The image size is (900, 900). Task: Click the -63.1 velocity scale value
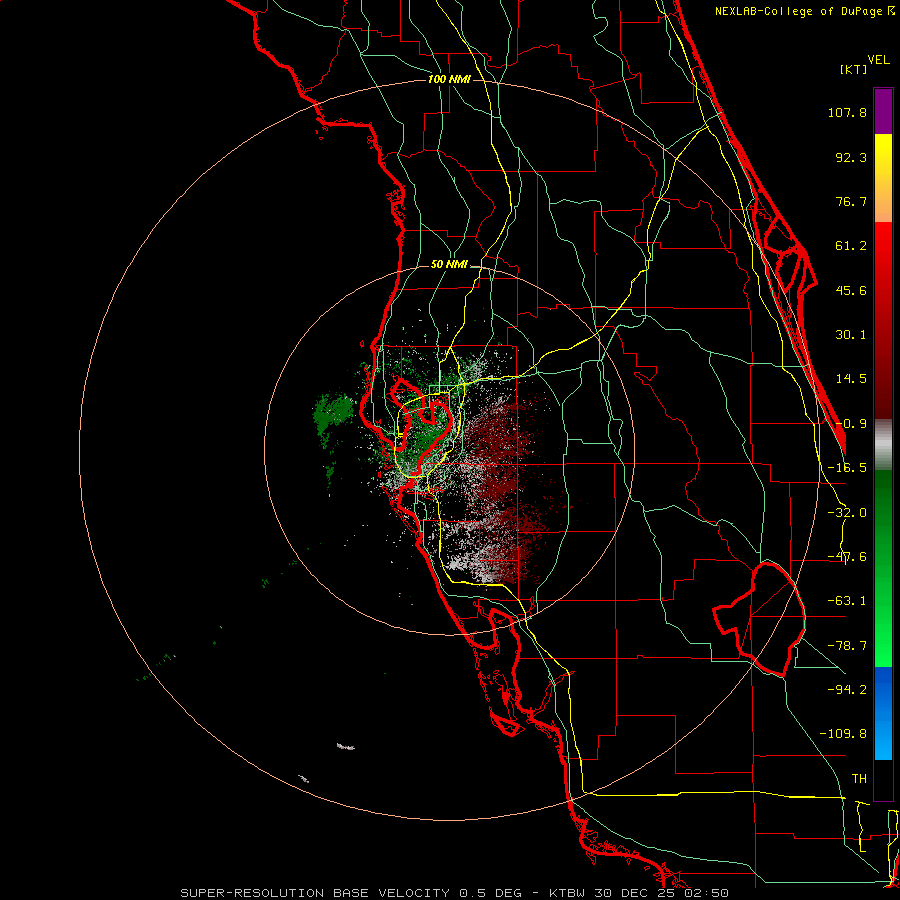click(x=847, y=601)
